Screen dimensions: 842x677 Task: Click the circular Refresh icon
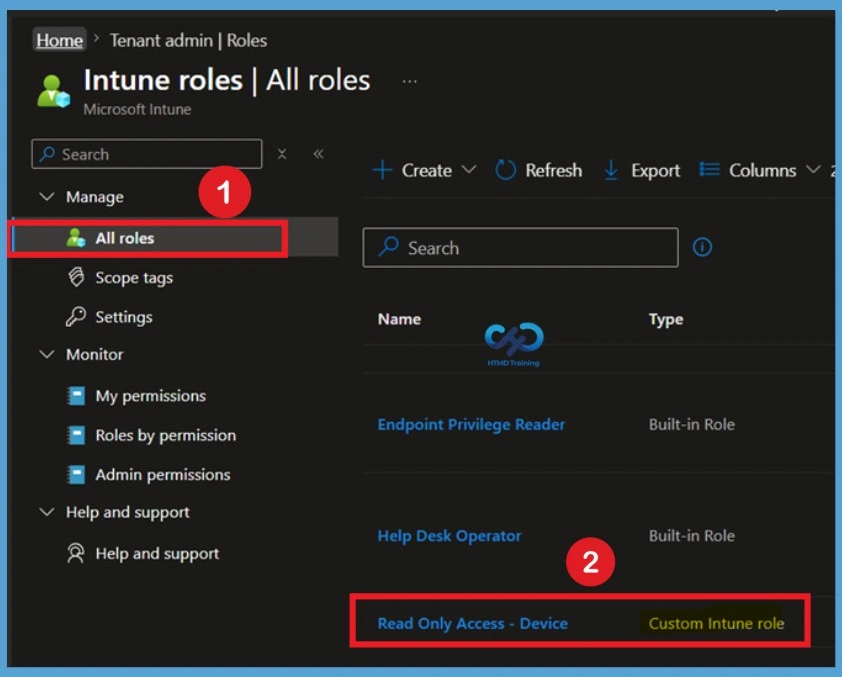pyautogui.click(x=505, y=170)
